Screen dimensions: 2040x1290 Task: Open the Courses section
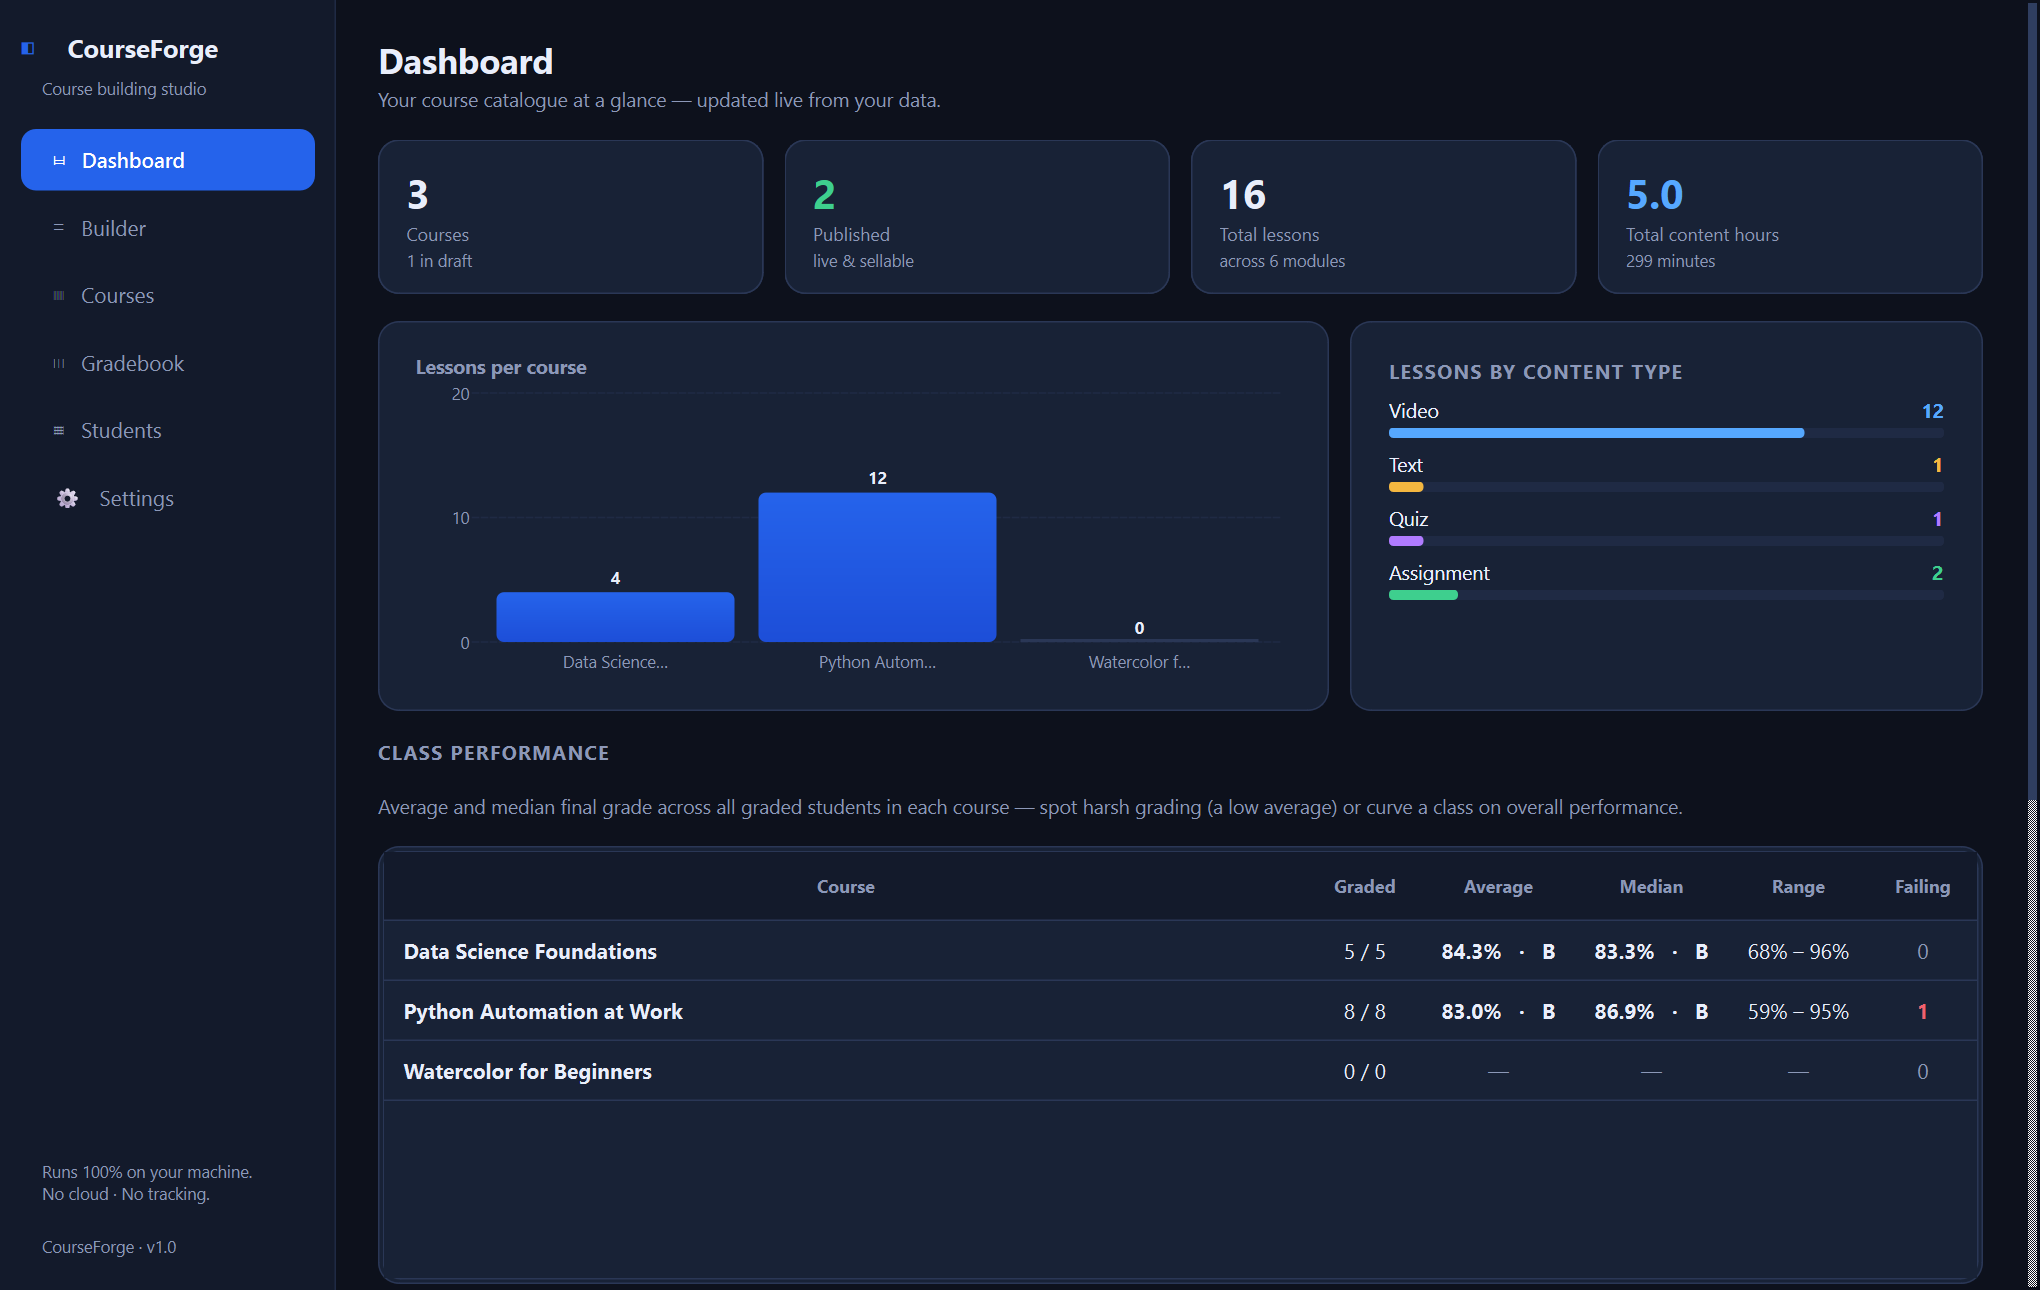(168, 296)
